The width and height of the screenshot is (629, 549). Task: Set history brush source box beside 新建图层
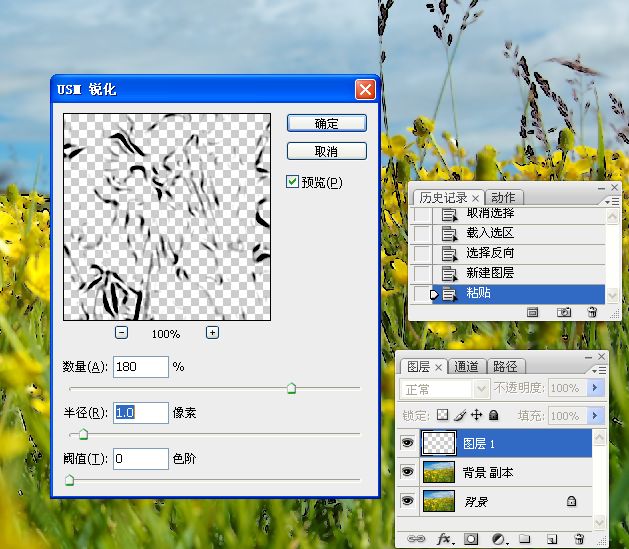pyautogui.click(x=422, y=273)
